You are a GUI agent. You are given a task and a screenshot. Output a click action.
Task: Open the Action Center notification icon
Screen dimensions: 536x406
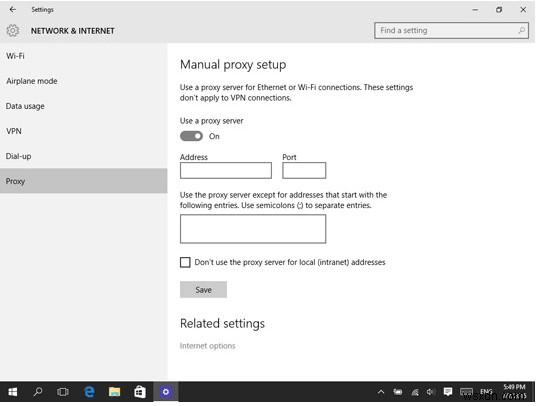coord(448,392)
